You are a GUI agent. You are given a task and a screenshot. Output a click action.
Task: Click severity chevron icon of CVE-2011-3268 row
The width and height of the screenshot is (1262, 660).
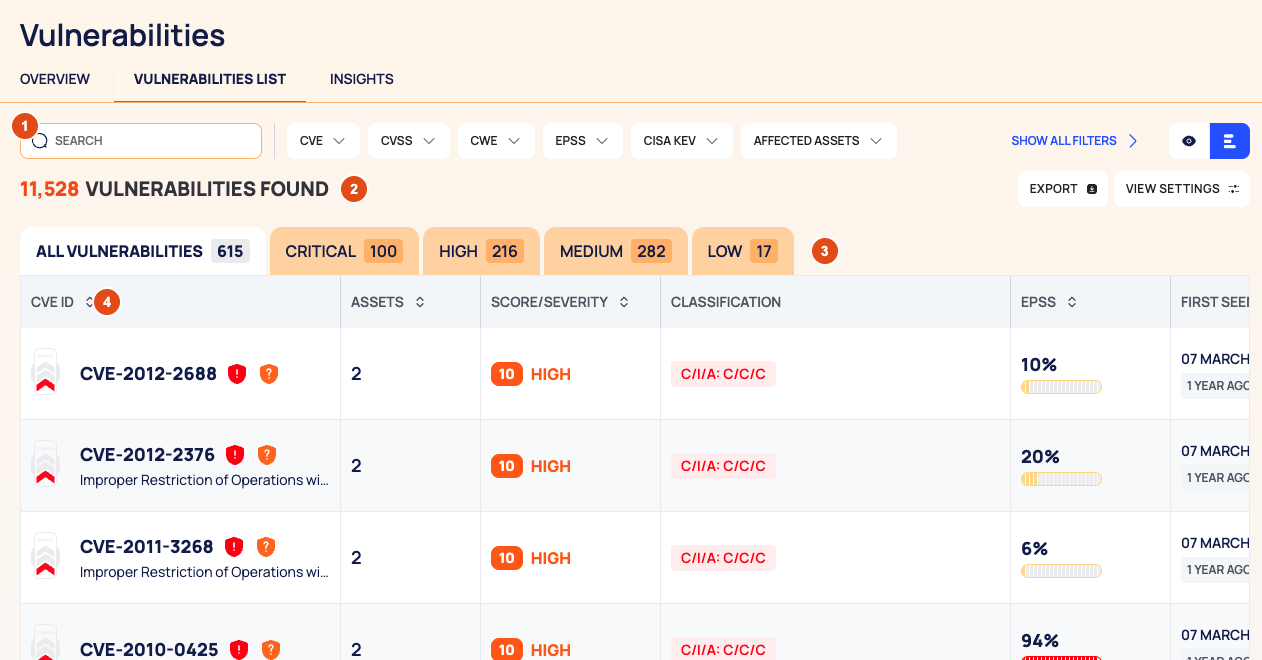pyautogui.click(x=45, y=556)
